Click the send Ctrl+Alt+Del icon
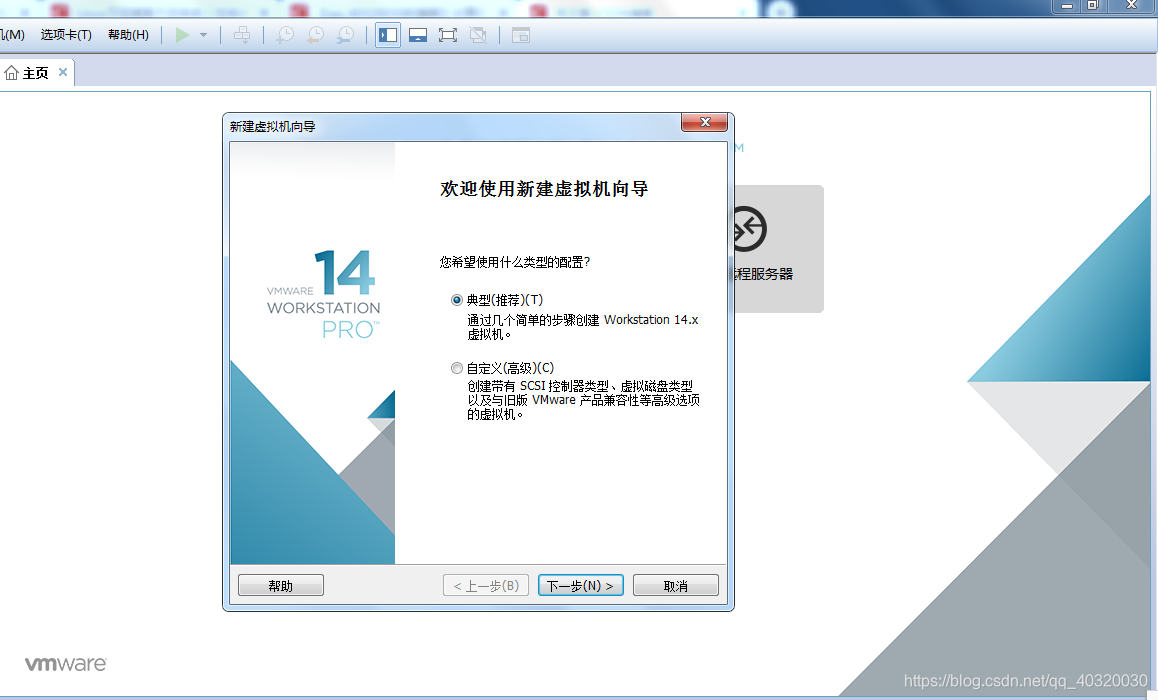 [241, 35]
